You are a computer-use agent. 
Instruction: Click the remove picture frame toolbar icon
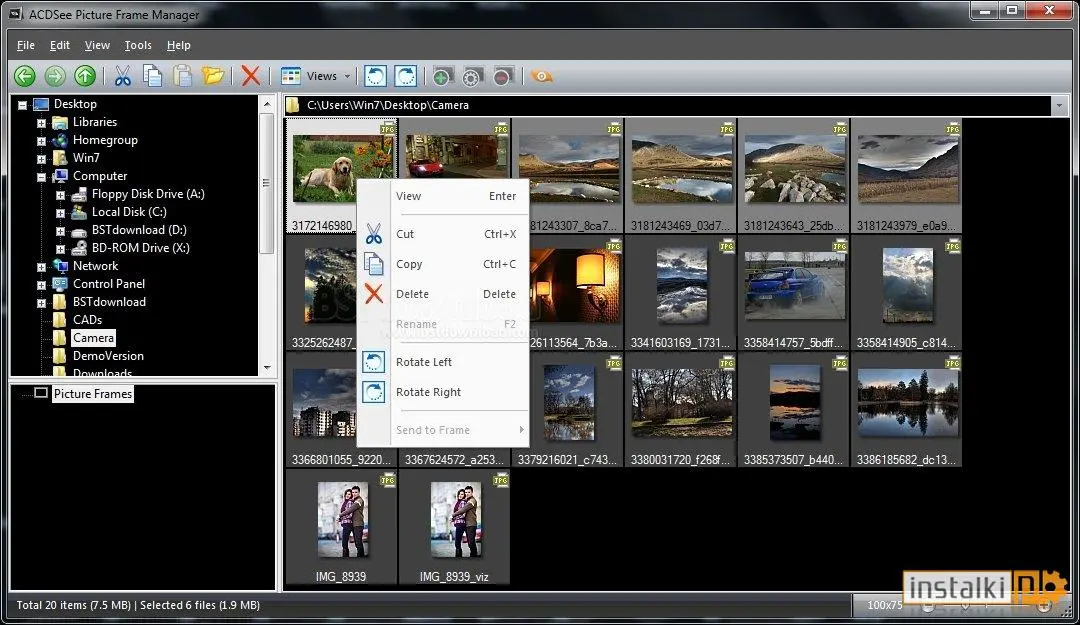(503, 76)
